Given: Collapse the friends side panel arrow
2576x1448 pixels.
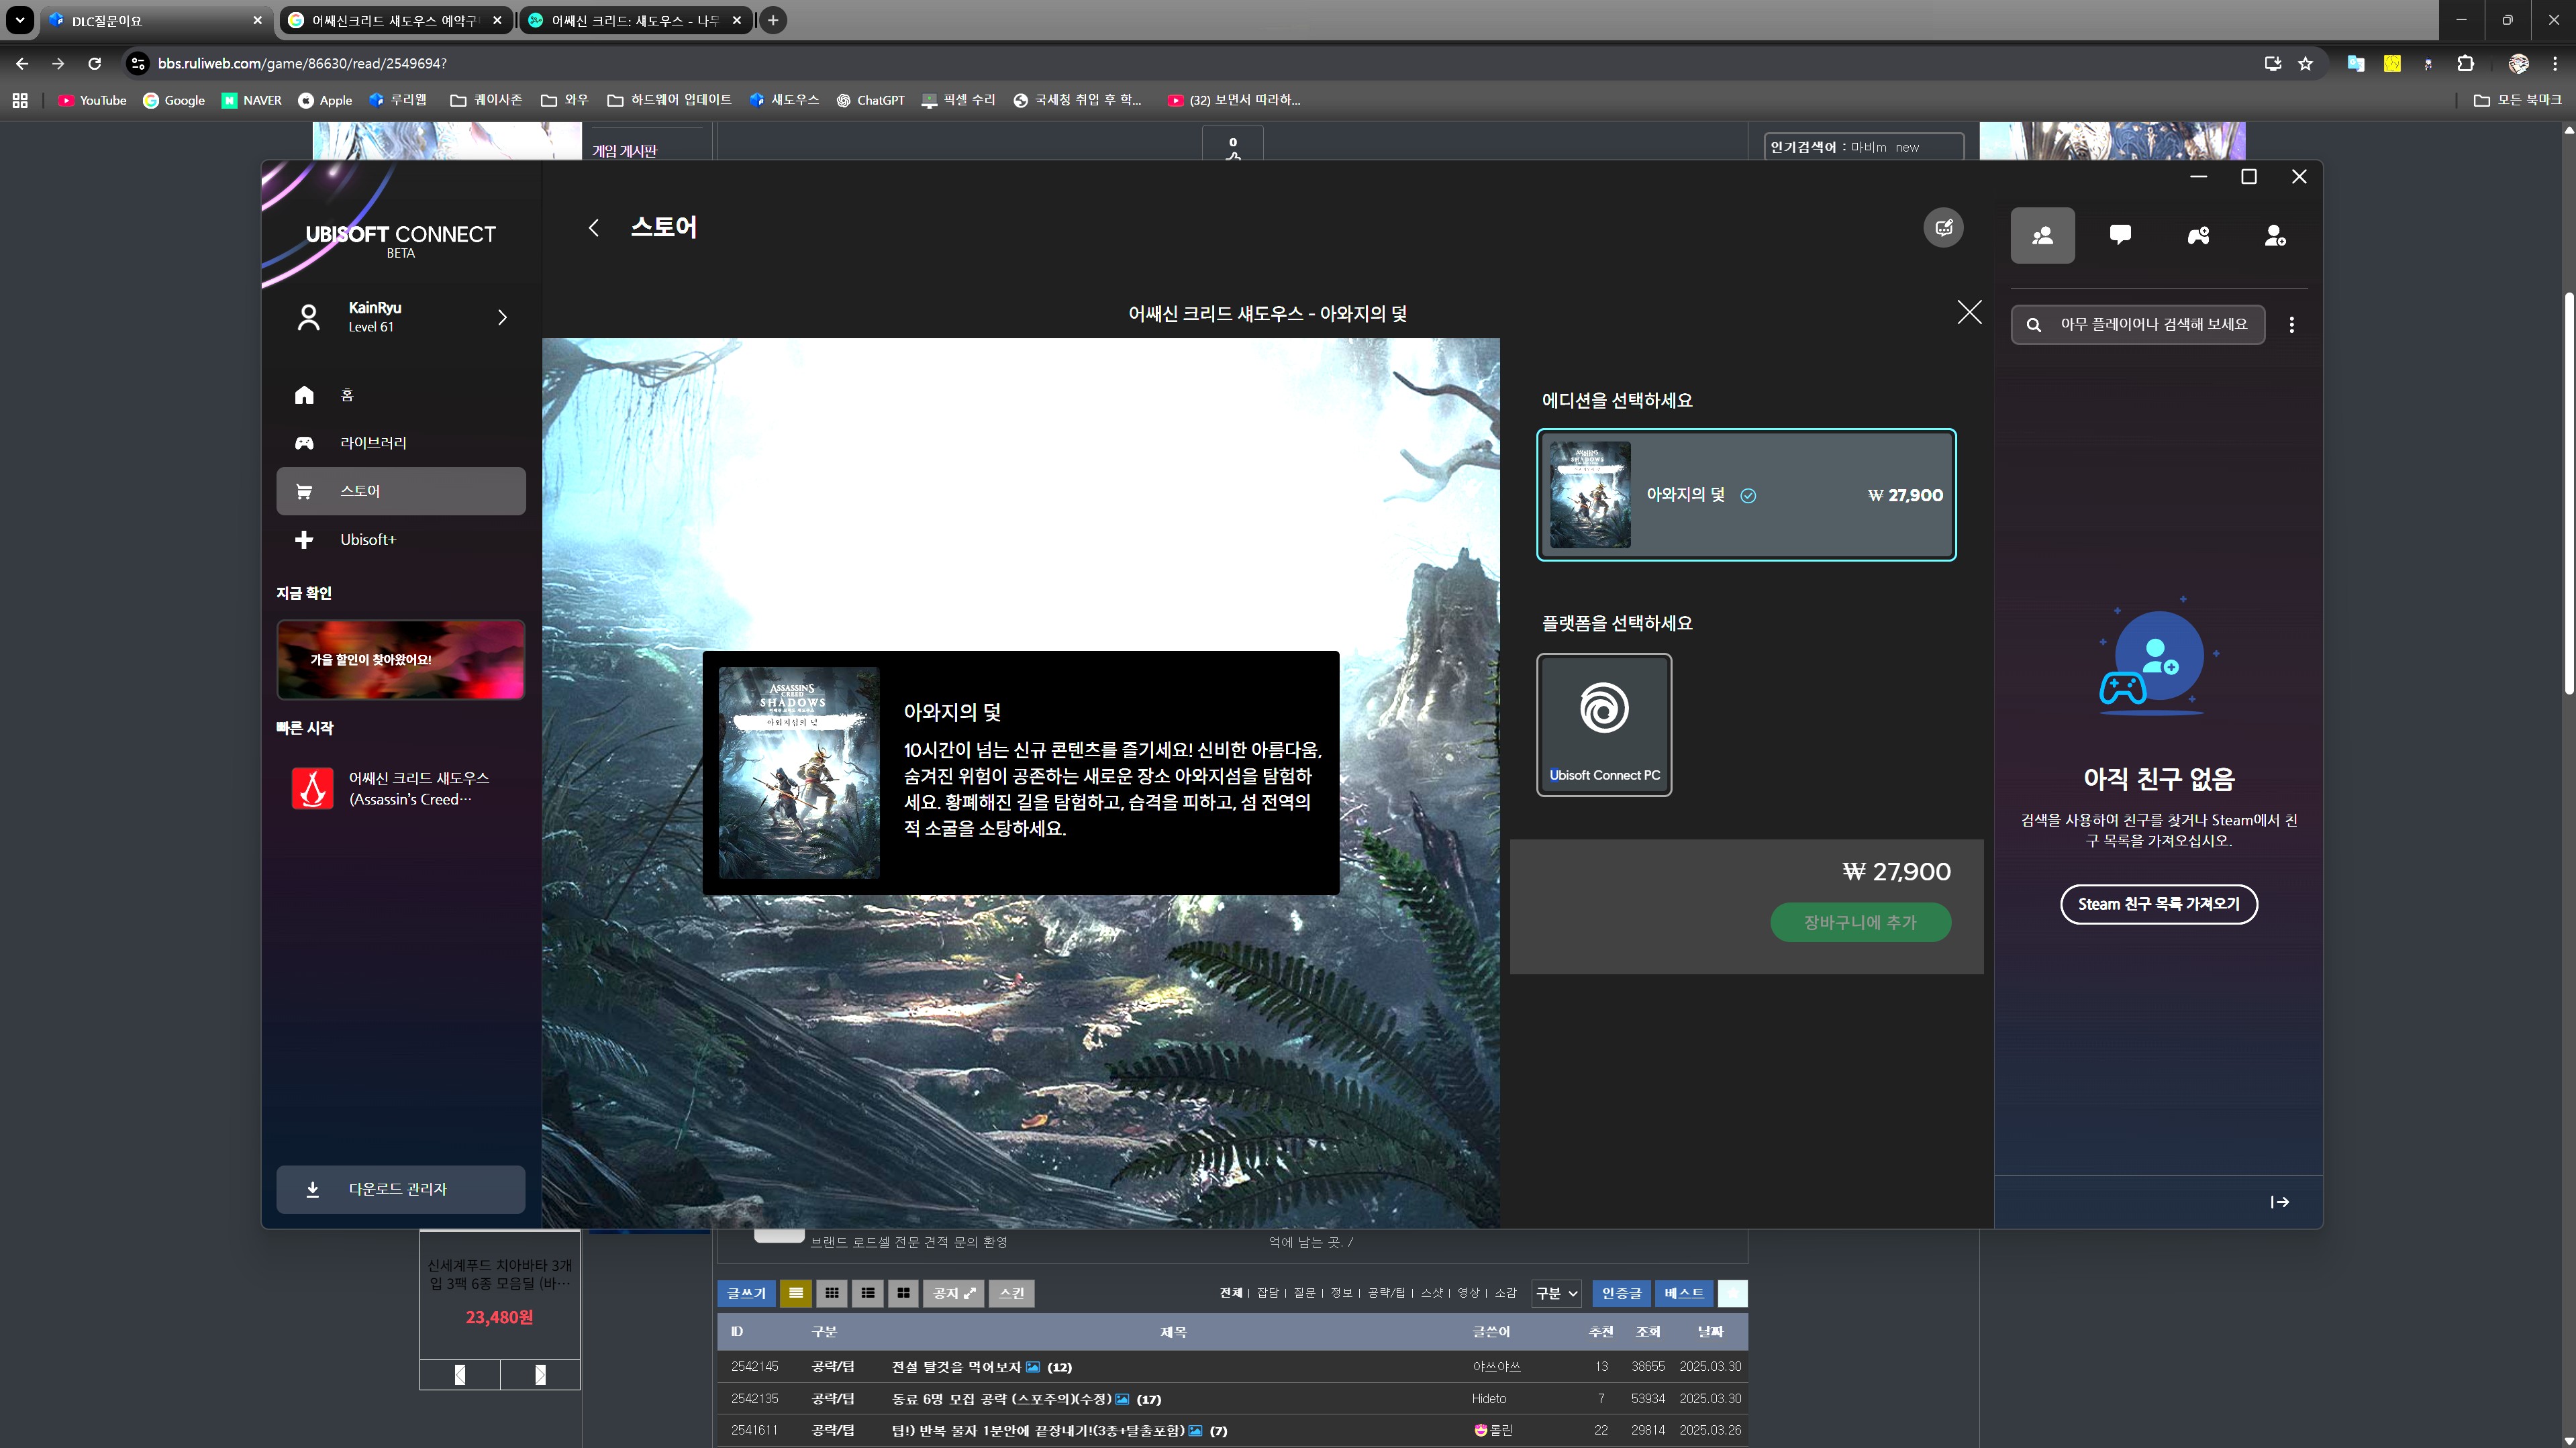Looking at the screenshot, I should point(2279,1202).
